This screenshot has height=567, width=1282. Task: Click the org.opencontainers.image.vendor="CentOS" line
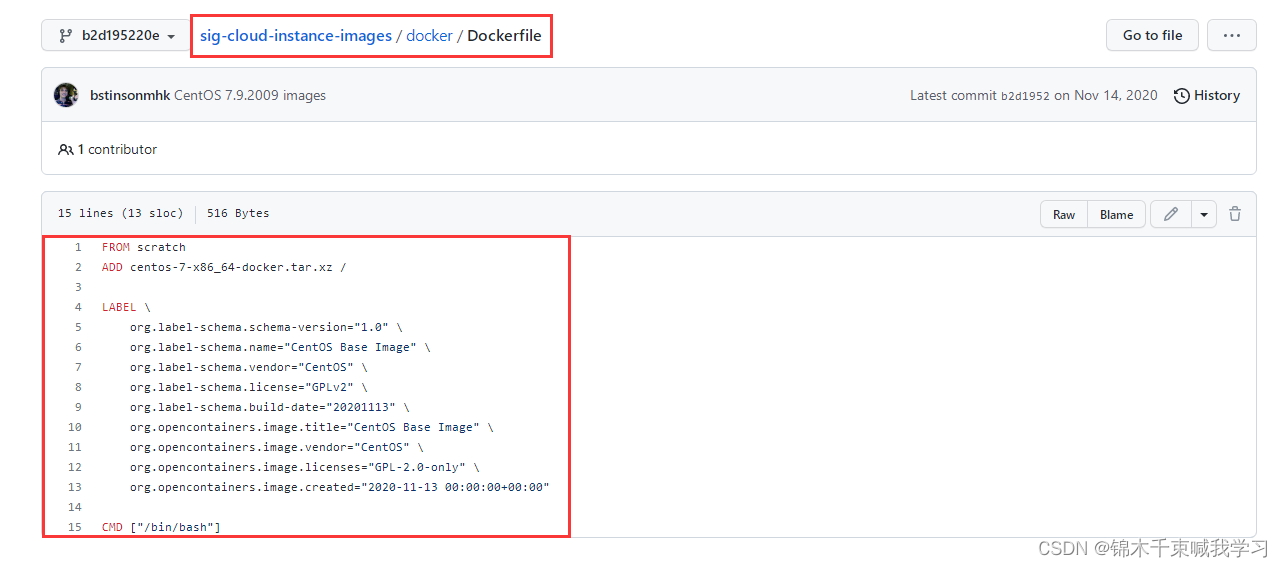click(277, 447)
